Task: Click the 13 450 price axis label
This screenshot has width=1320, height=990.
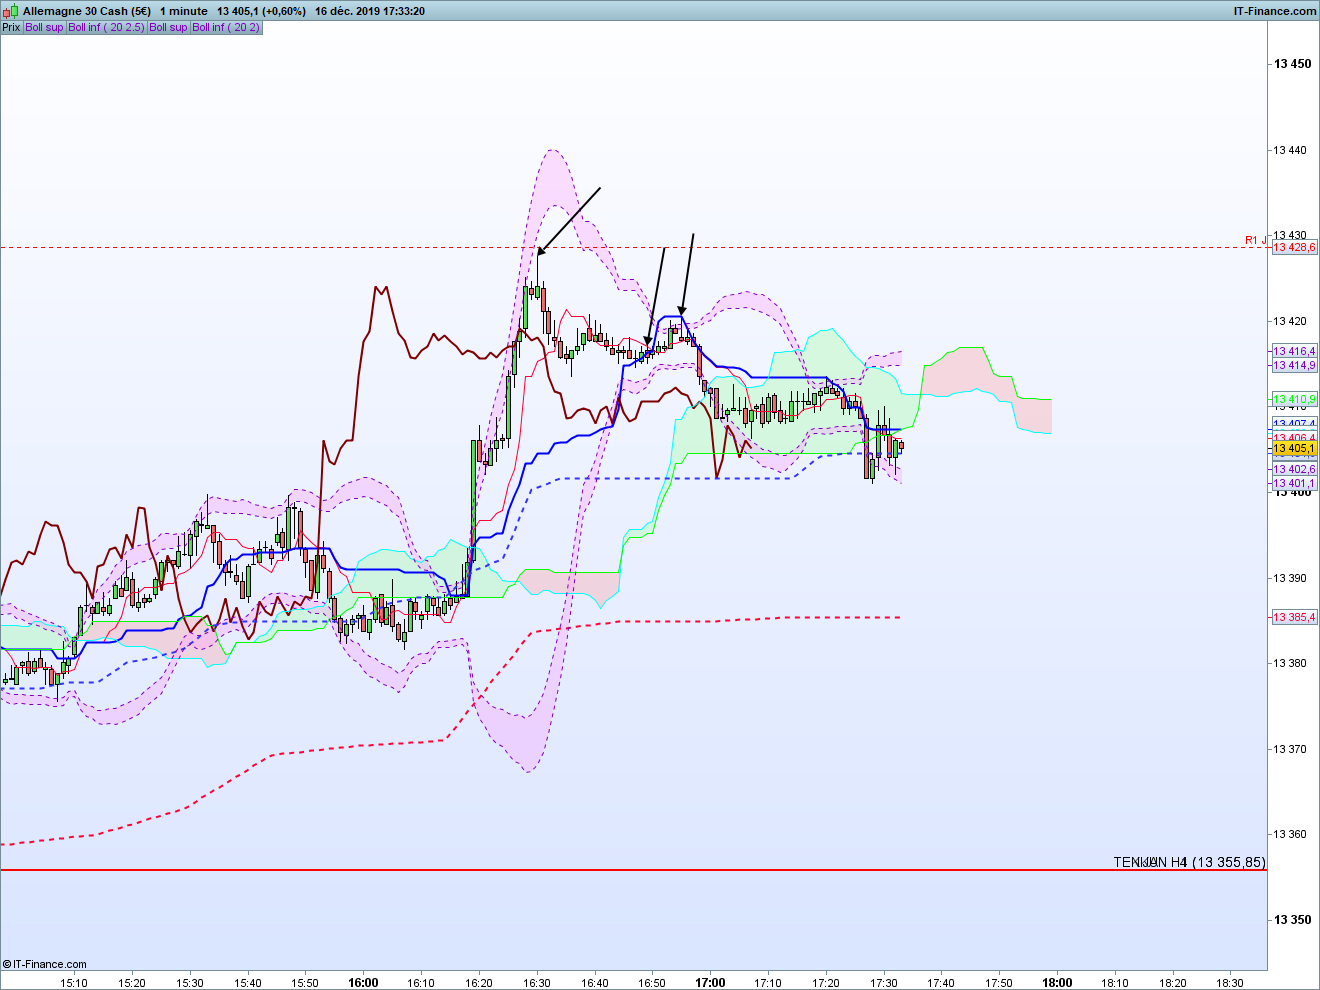Action: 1292,64
